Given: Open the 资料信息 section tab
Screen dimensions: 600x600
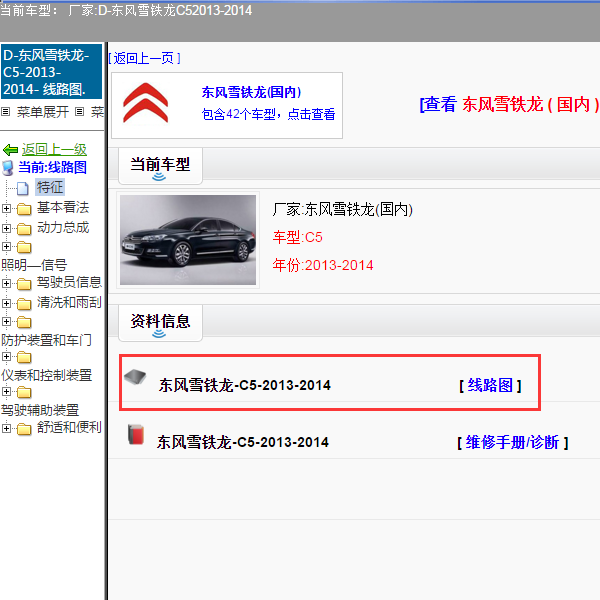Looking at the screenshot, I should tap(160, 323).
